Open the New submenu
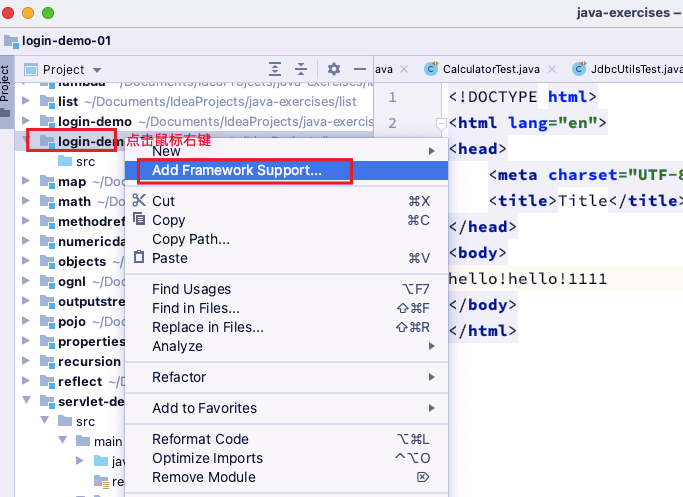The image size is (683, 497). (x=286, y=151)
